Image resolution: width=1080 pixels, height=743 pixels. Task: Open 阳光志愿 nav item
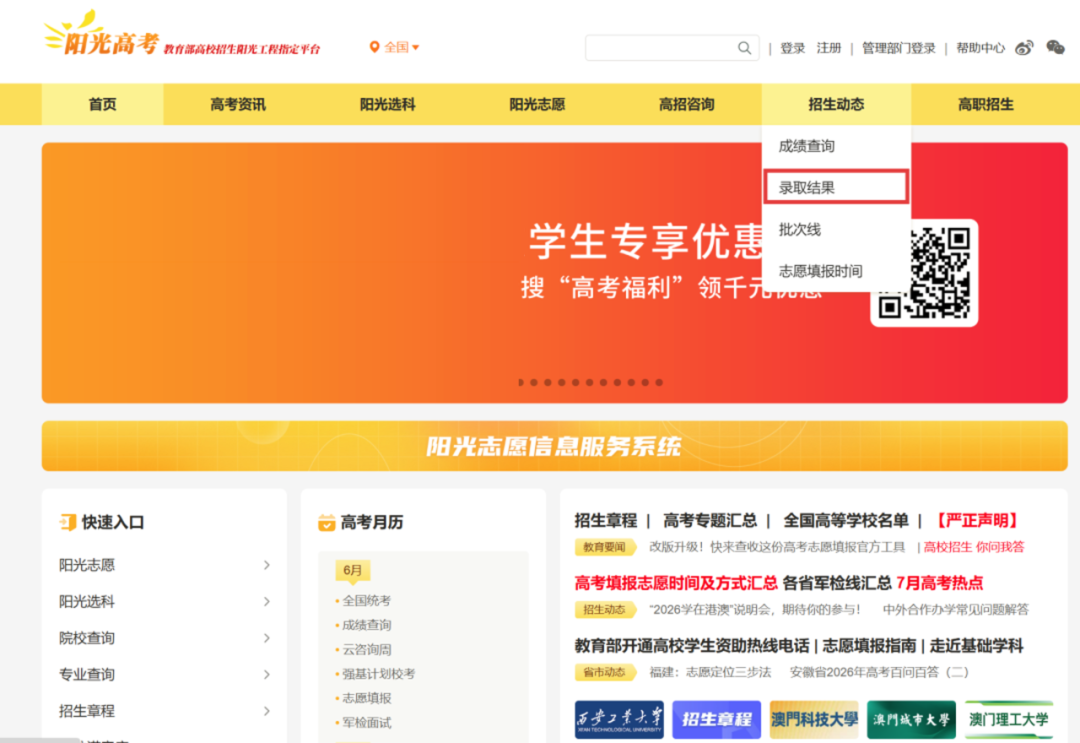(537, 104)
